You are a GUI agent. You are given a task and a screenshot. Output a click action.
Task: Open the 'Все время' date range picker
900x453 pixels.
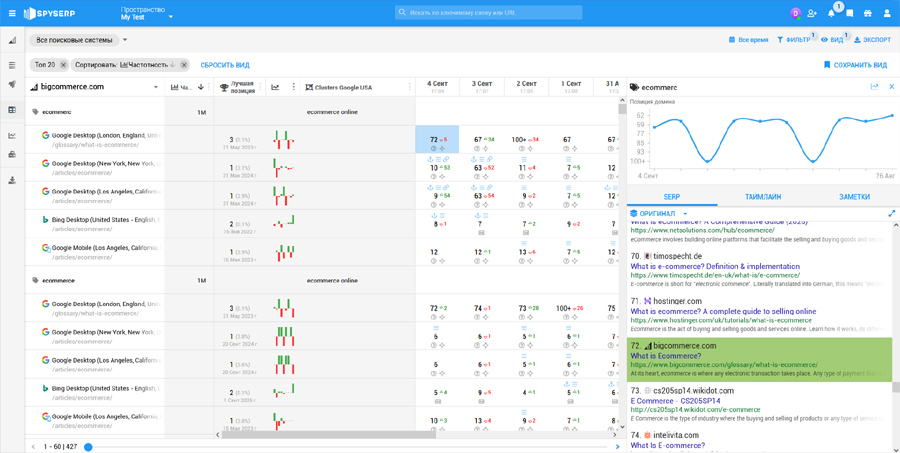pyautogui.click(x=748, y=40)
